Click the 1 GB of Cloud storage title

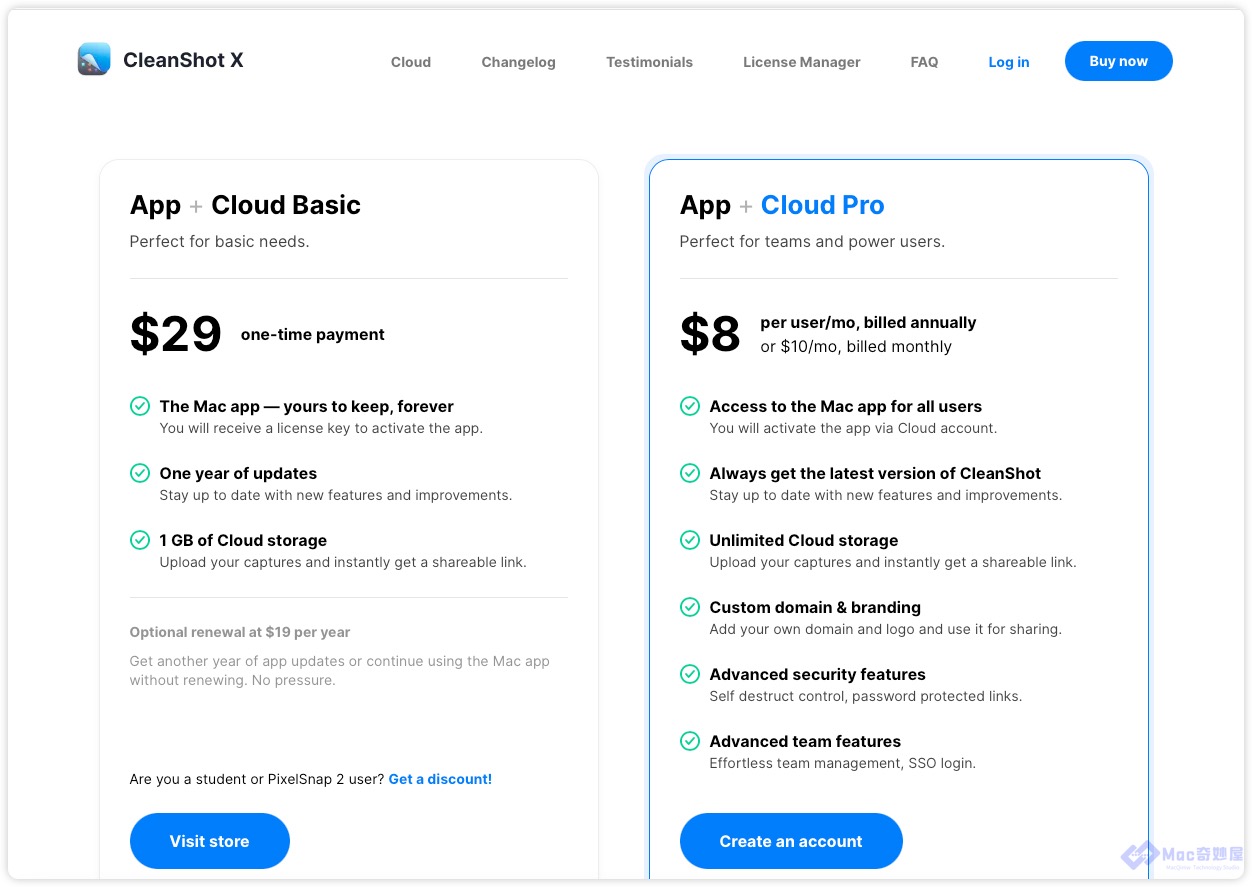pos(243,540)
